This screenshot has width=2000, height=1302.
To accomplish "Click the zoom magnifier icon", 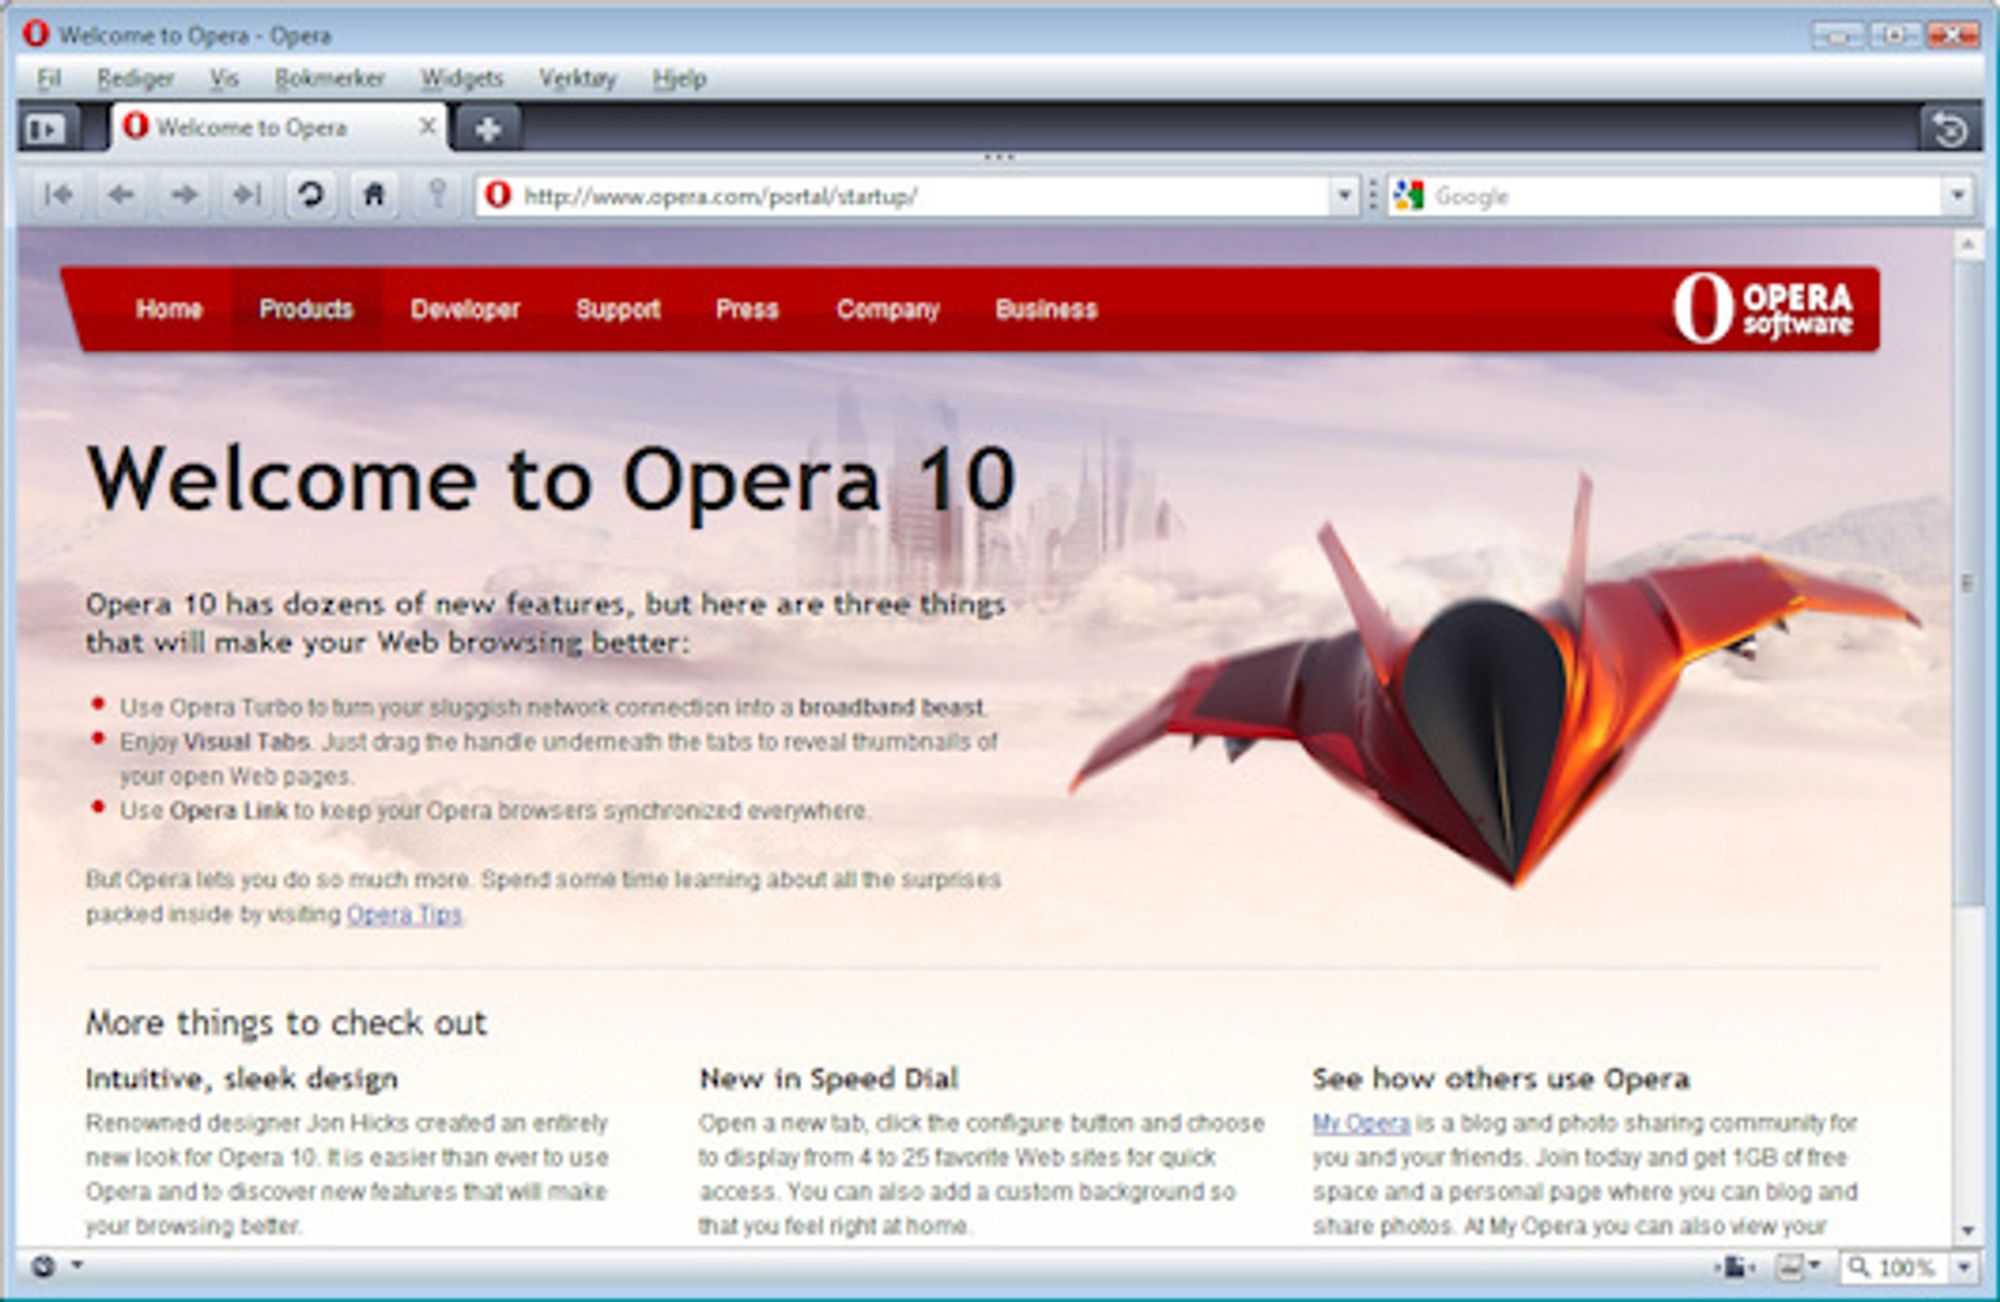I will (1858, 1267).
